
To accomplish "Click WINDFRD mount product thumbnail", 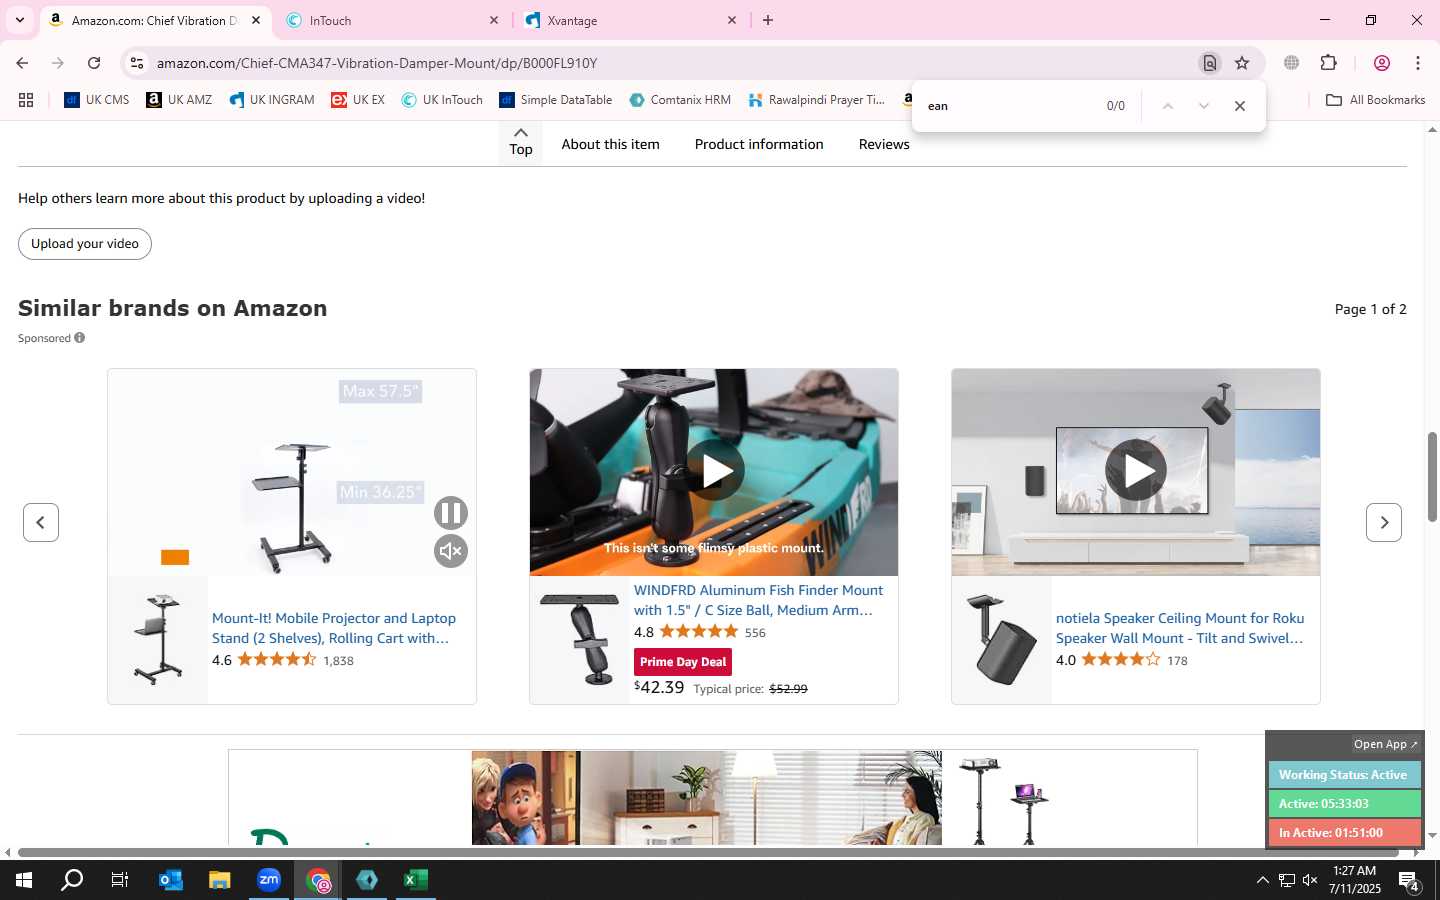I will coord(580,640).
